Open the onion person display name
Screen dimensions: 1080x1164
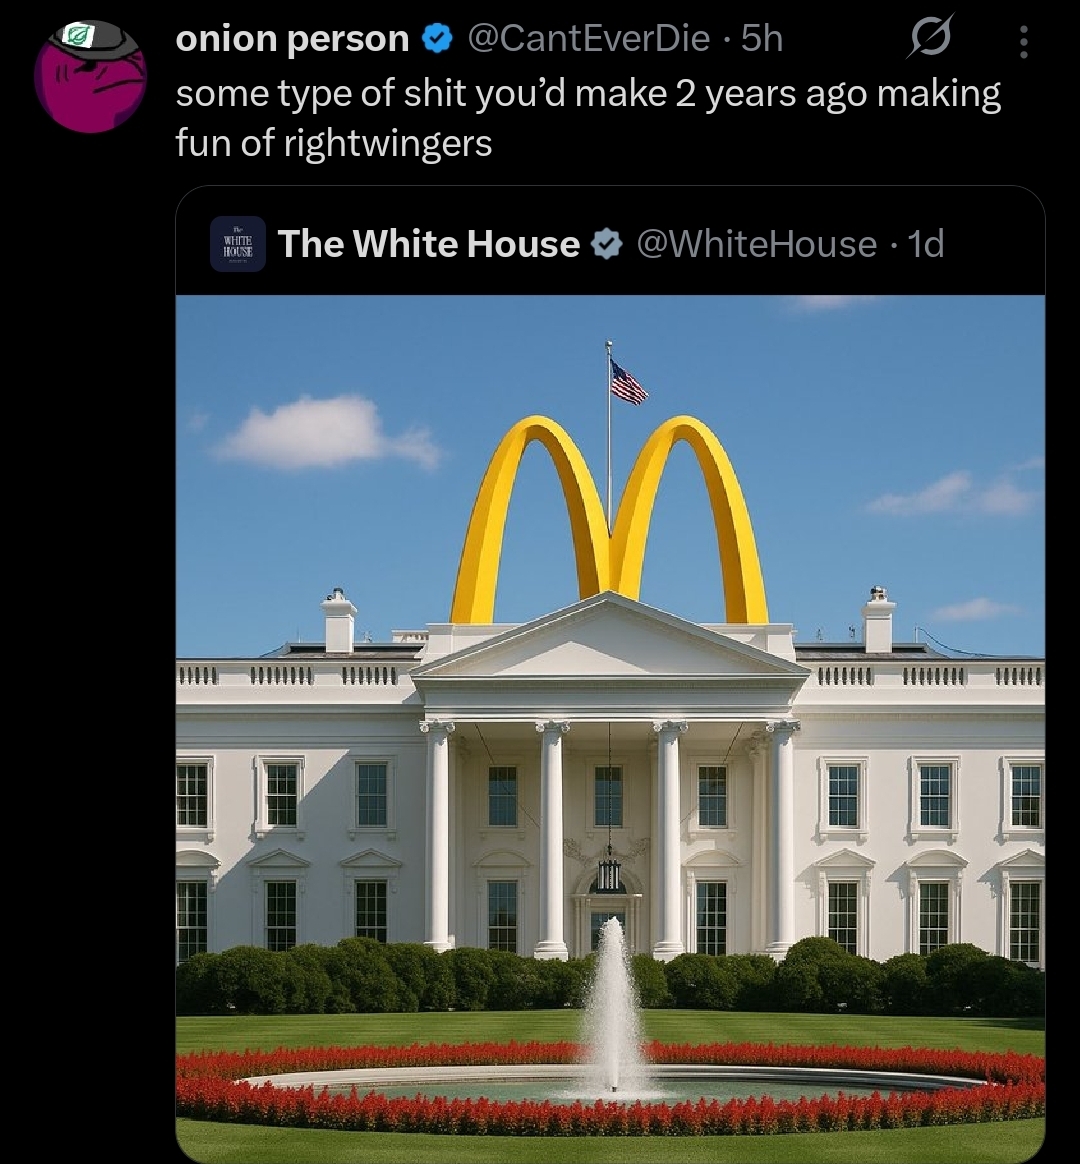coord(292,39)
